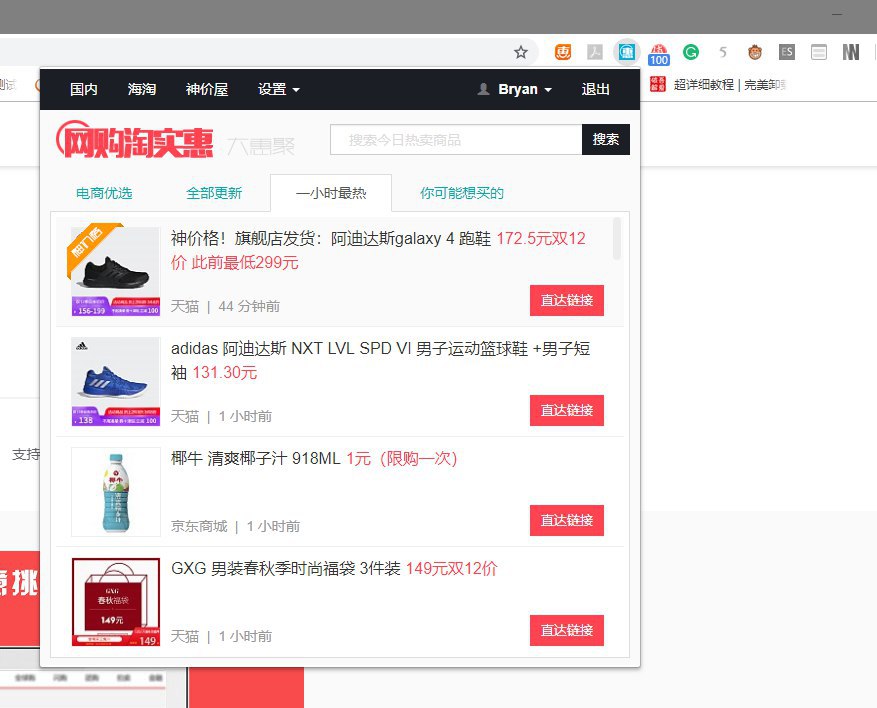
Task: Expand the 设置 dropdown menu
Action: pyautogui.click(x=278, y=89)
